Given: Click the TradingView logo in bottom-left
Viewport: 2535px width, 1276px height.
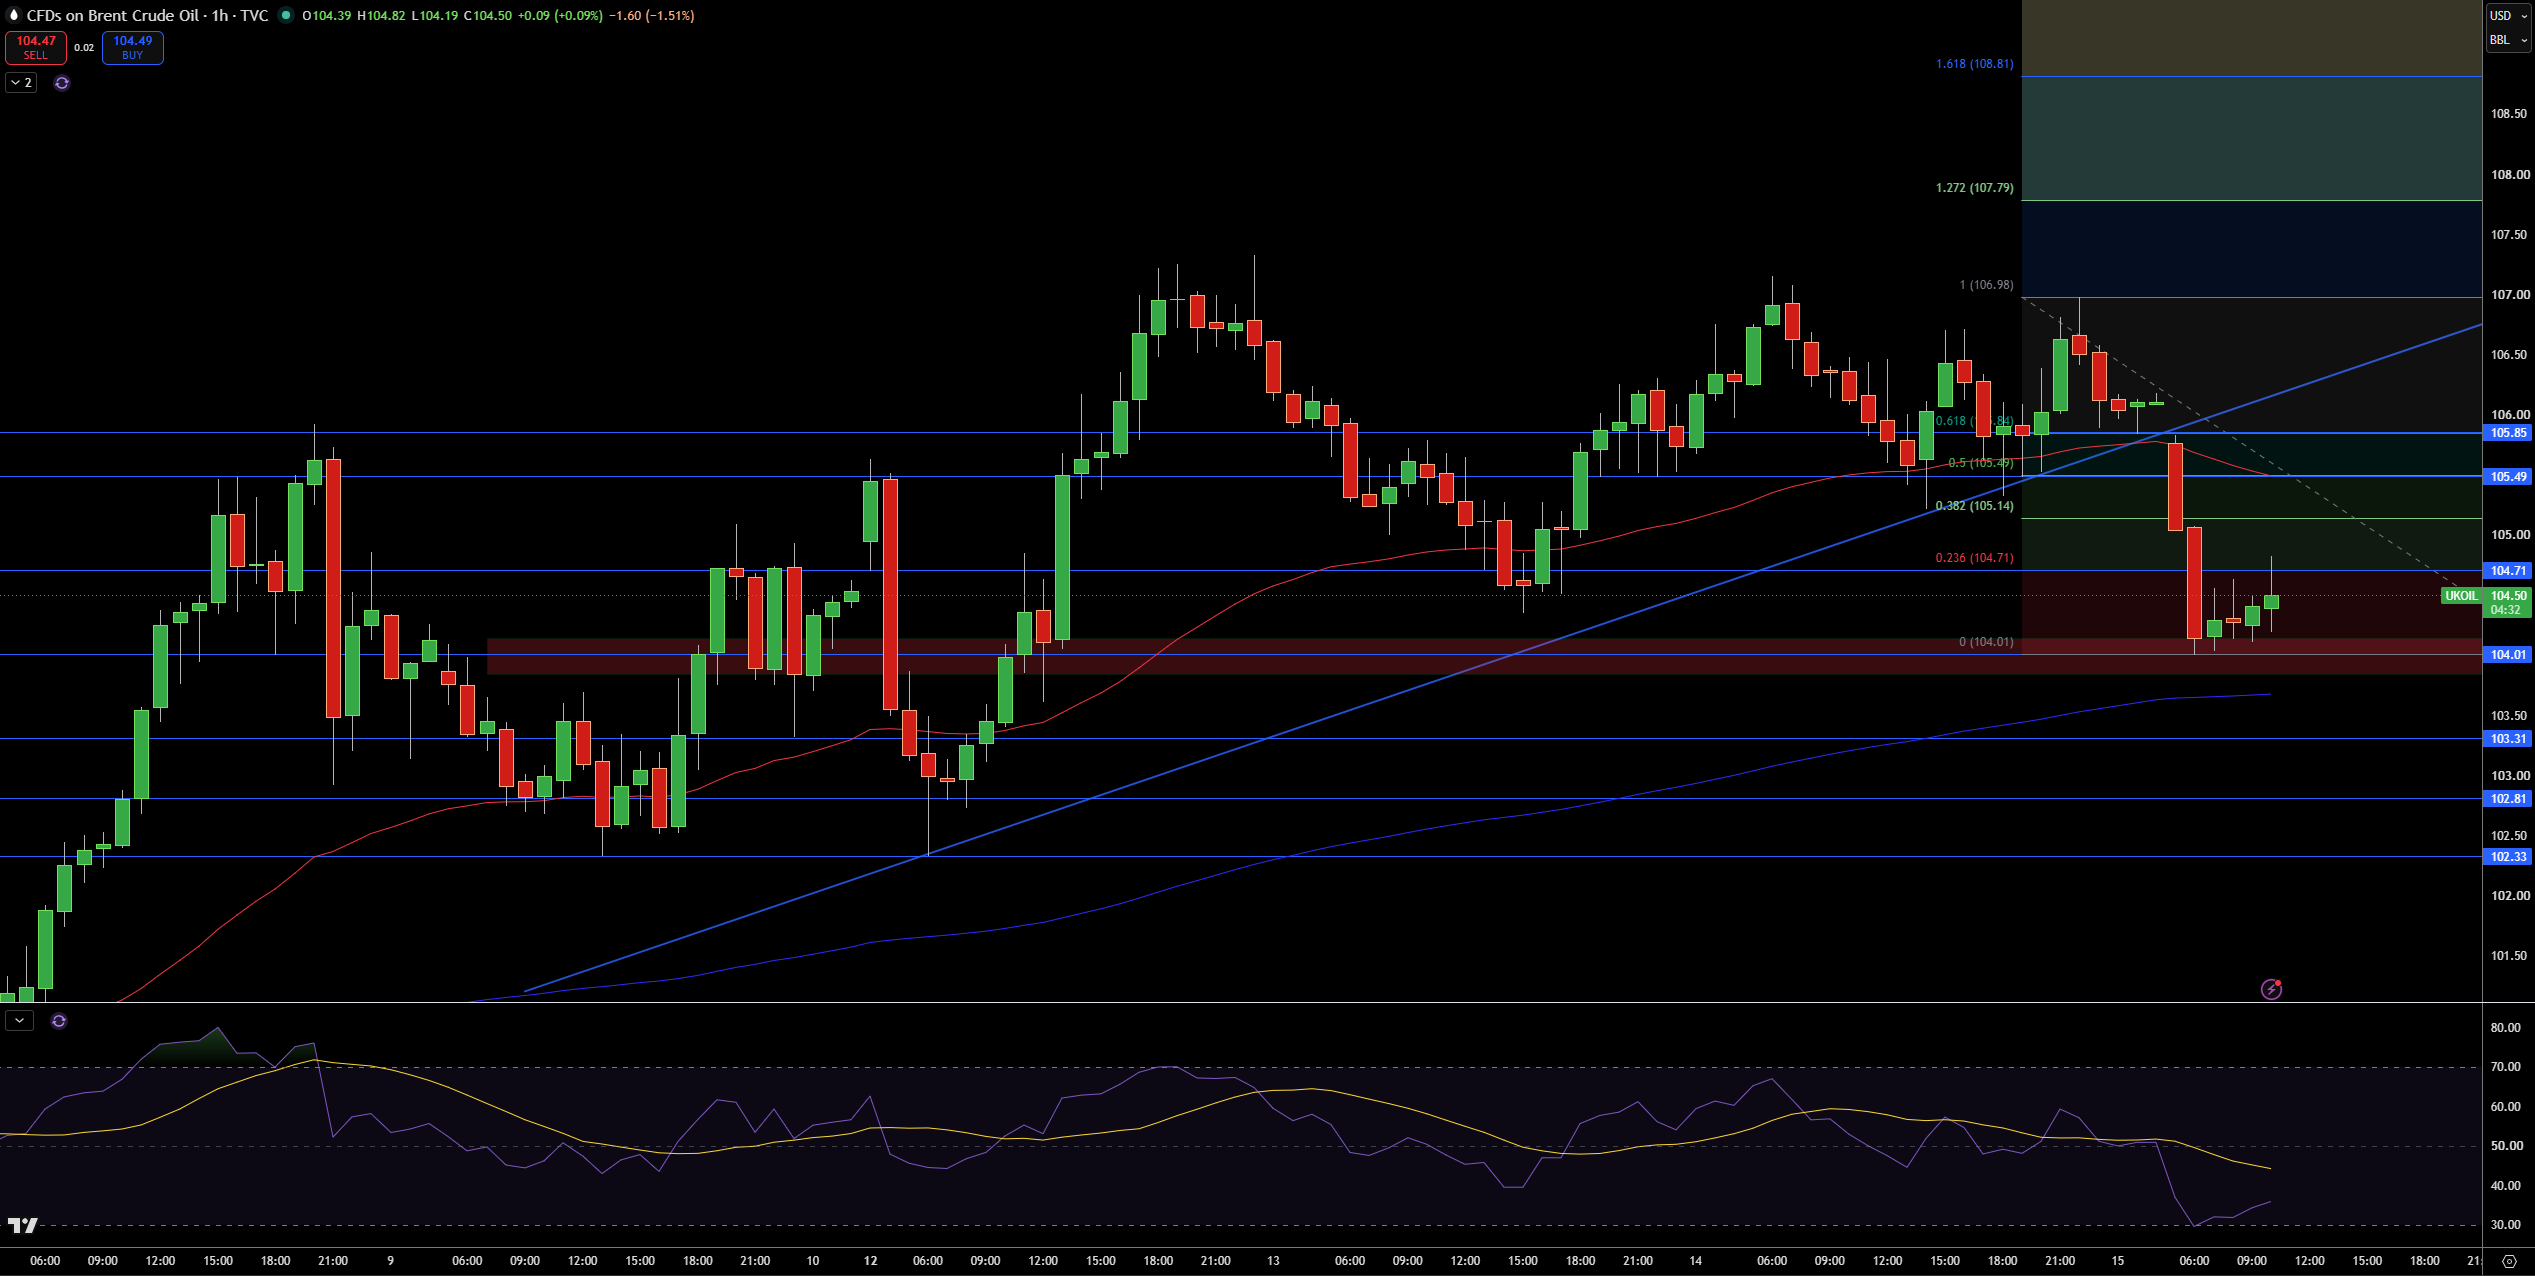Looking at the screenshot, I should tap(22, 1225).
